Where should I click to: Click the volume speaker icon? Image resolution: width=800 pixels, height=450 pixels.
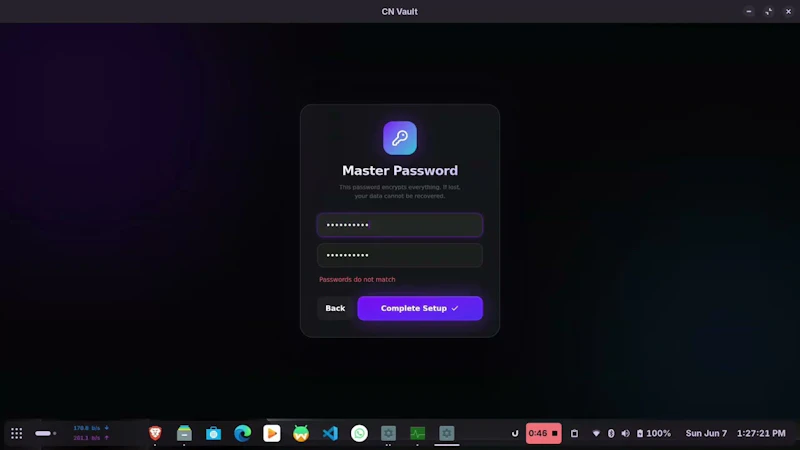[626, 433]
